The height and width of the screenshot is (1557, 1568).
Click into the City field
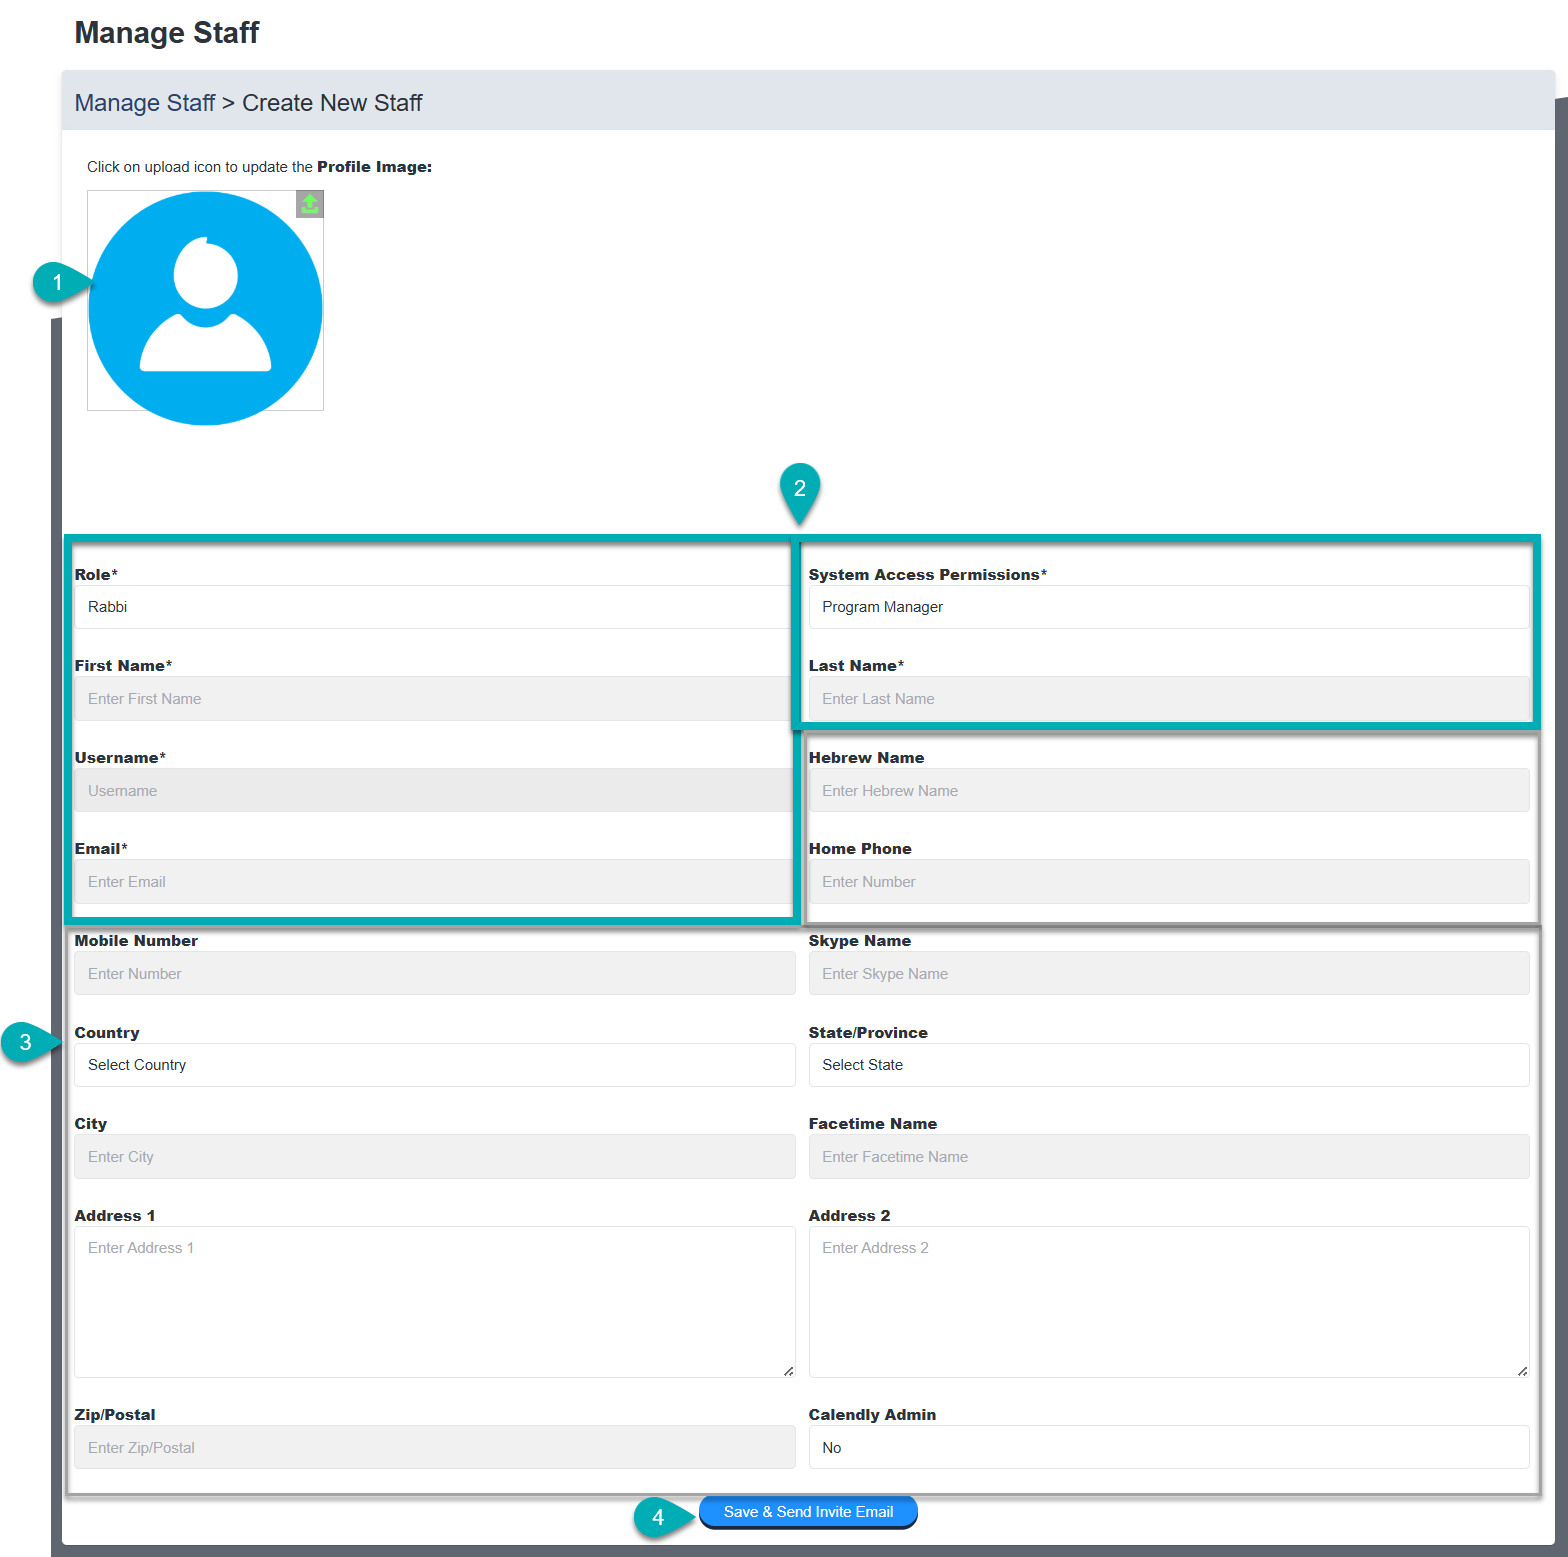[434, 1157]
